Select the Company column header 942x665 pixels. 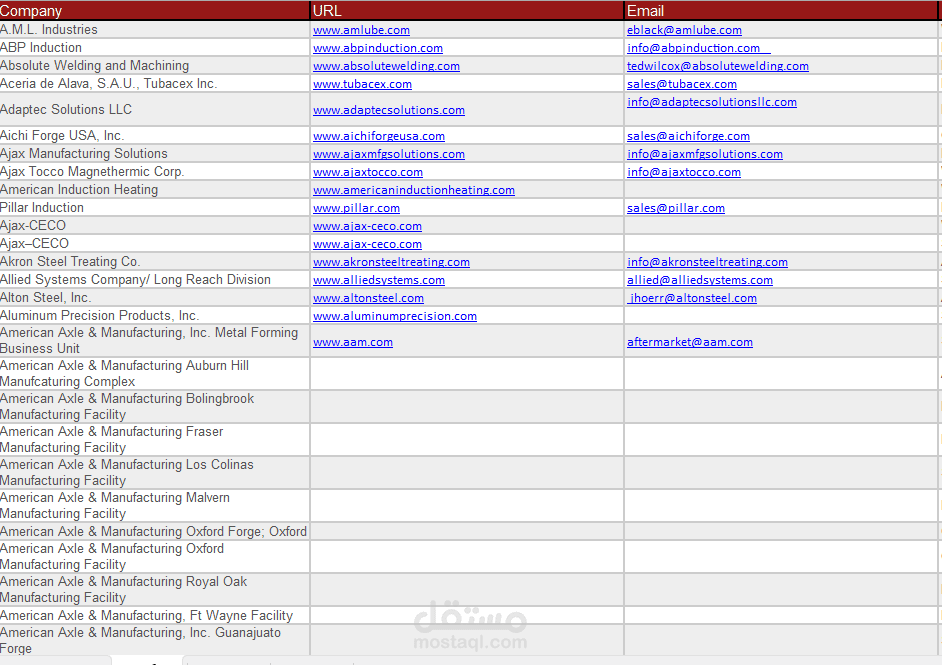tap(154, 11)
